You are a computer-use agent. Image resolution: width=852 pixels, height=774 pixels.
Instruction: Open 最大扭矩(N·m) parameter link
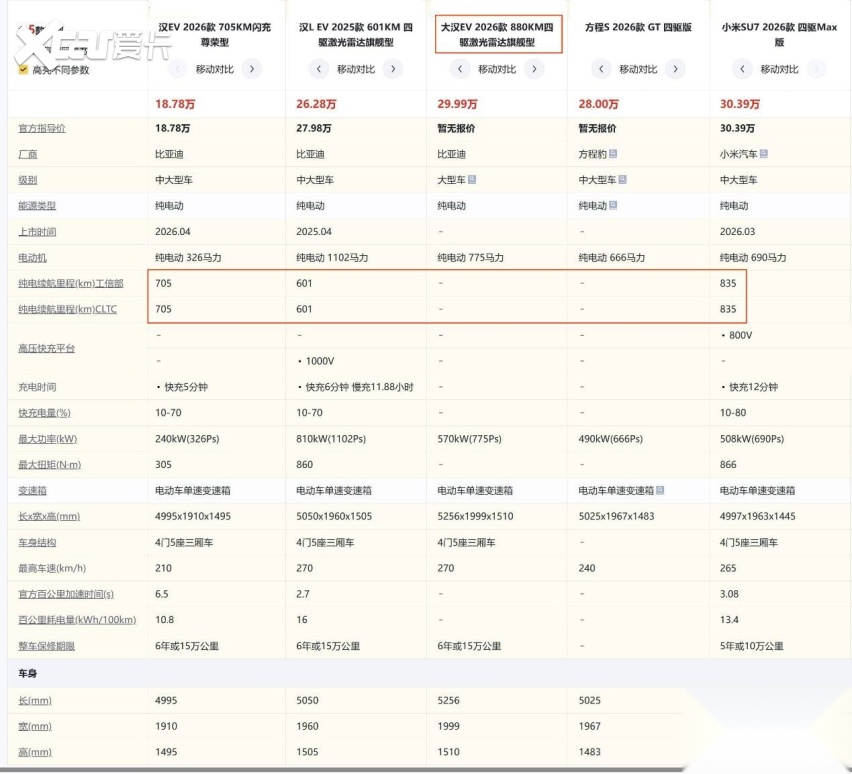(x=49, y=465)
